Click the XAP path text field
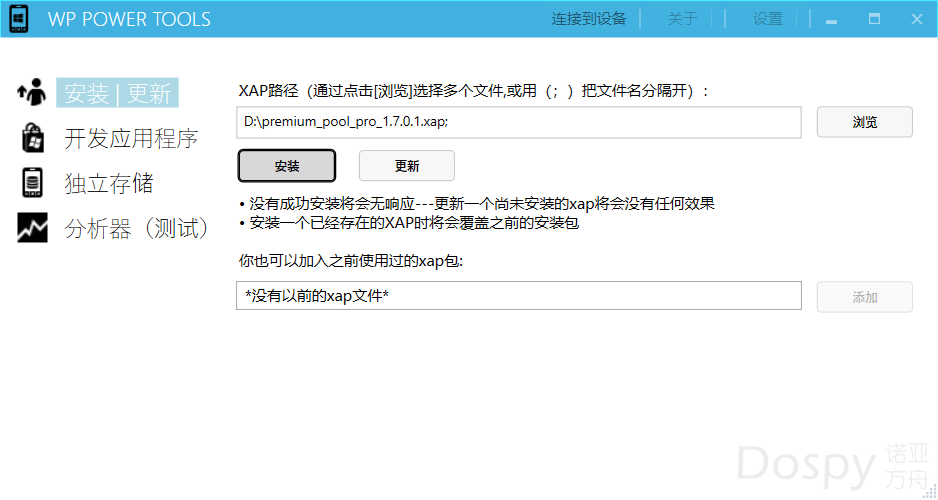Viewport: 938px width, 500px height. click(x=518, y=122)
